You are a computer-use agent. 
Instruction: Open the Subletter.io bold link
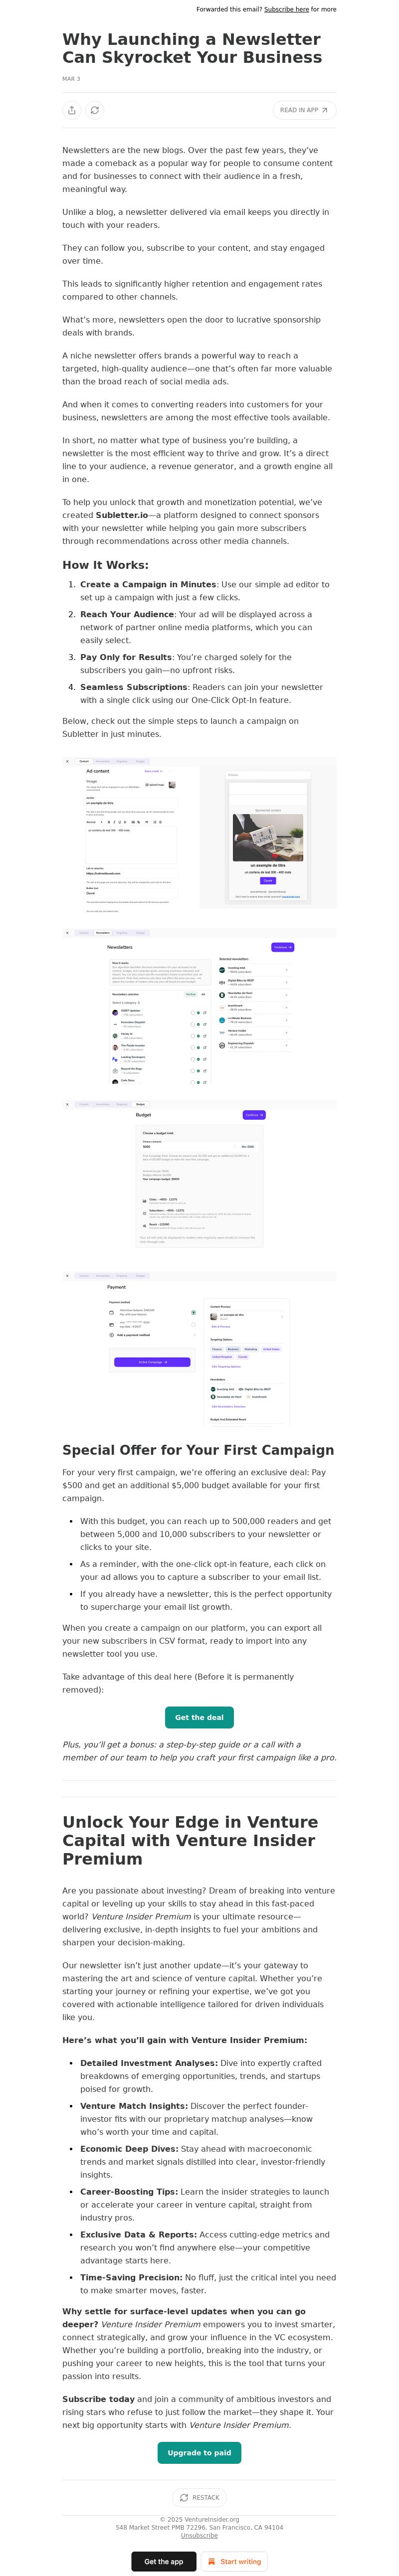(122, 515)
